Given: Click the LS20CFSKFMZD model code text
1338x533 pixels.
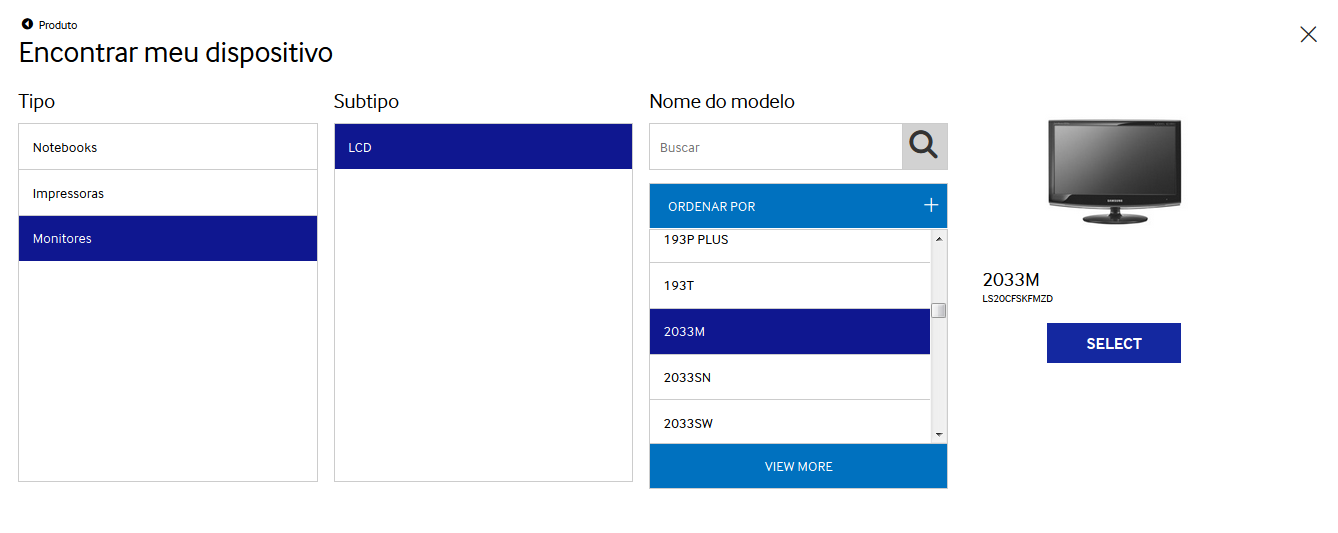Looking at the screenshot, I should pyautogui.click(x=1018, y=299).
